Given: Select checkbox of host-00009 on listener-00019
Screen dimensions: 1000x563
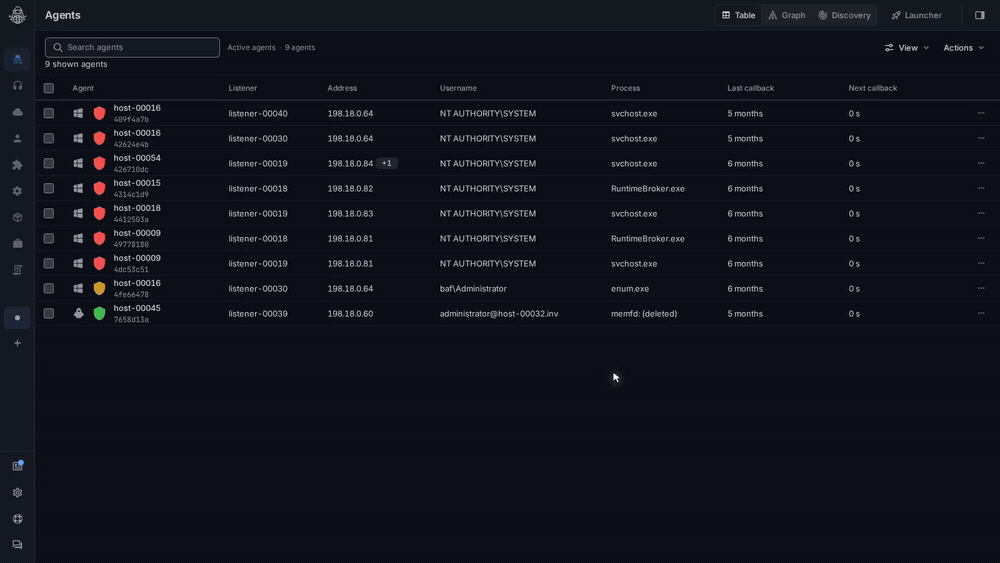Looking at the screenshot, I should [48, 263].
